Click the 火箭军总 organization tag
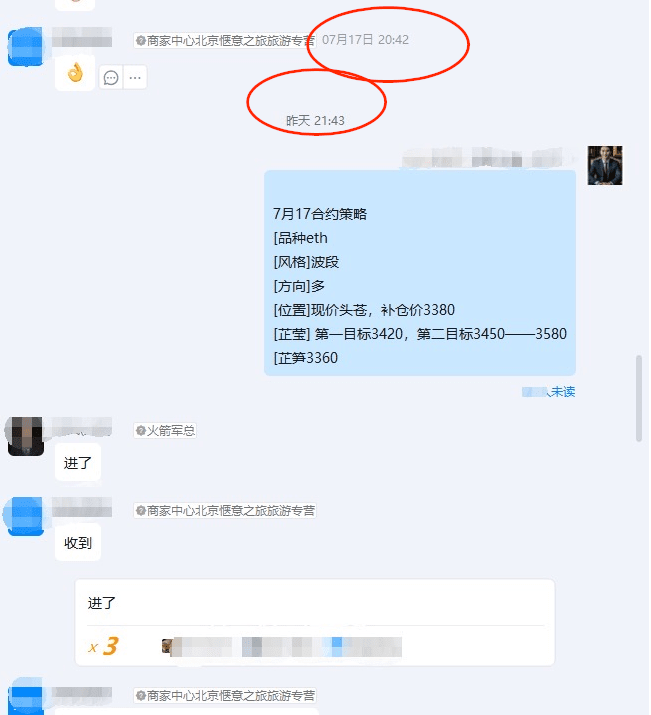The height and width of the screenshot is (715, 651). [x=165, y=430]
